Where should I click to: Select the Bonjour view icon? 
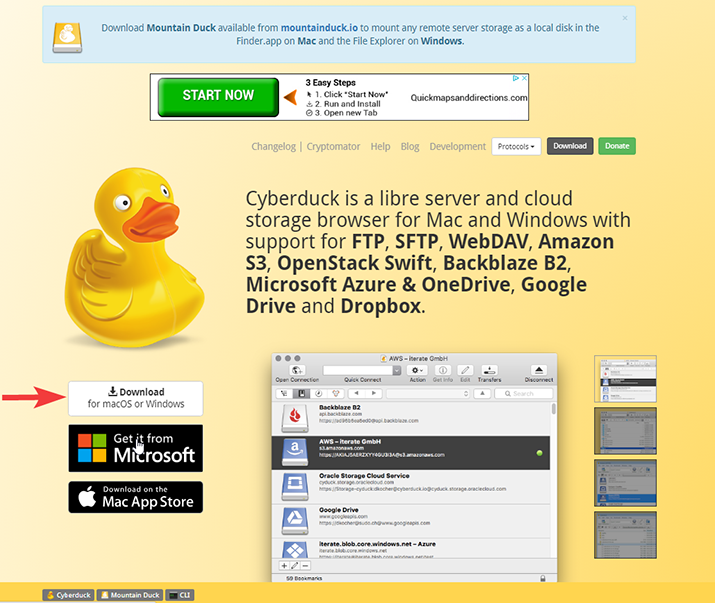pos(336,393)
